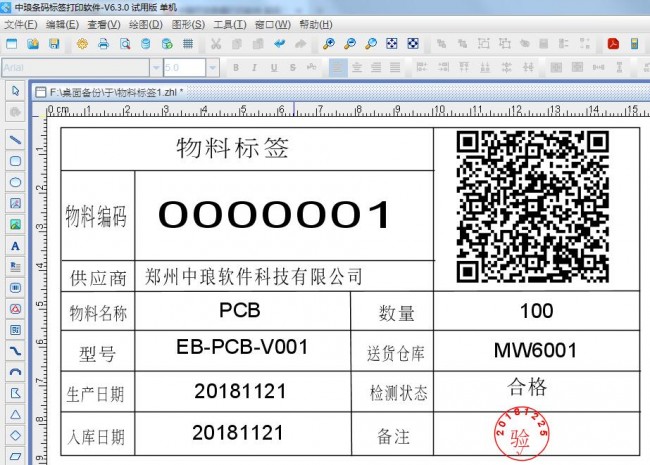Select the 1D barcode tool
This screenshot has height=465, width=650.
[x=15, y=288]
